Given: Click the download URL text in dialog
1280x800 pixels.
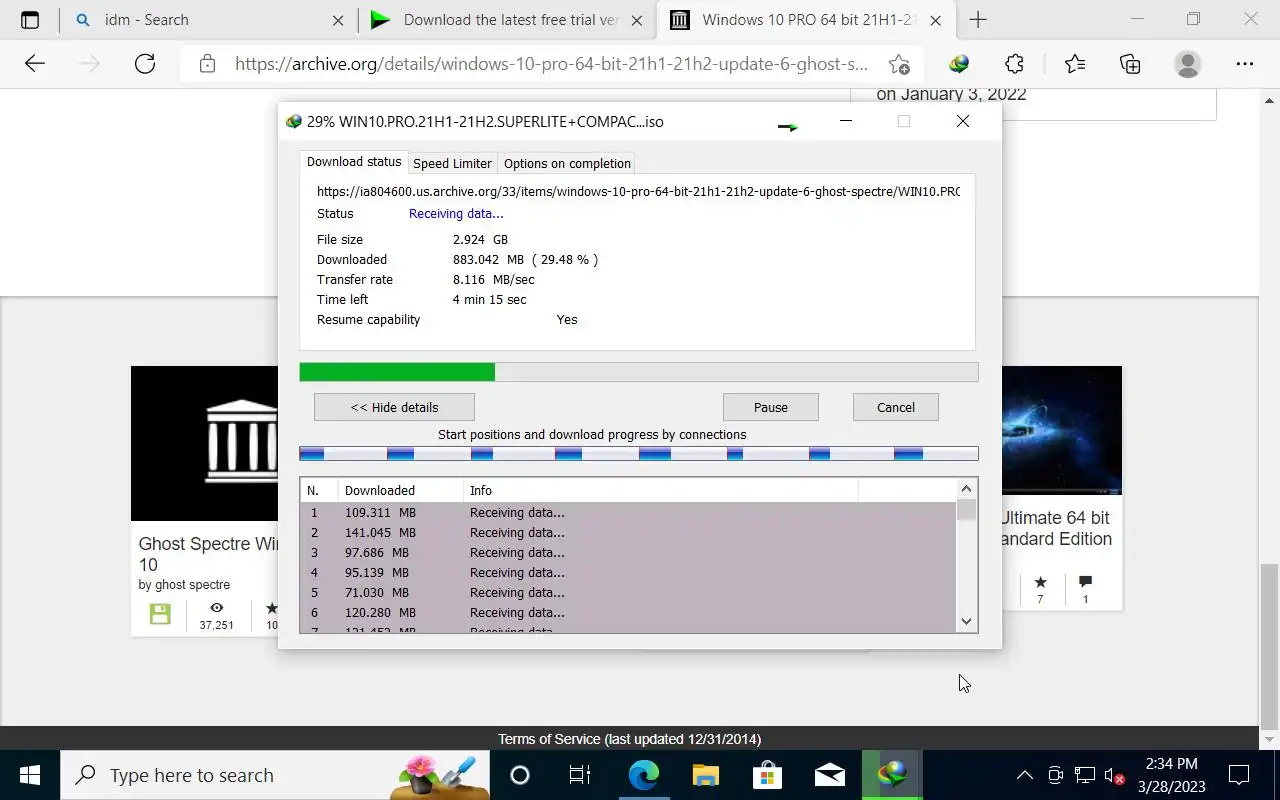Looking at the screenshot, I should click(x=638, y=191).
